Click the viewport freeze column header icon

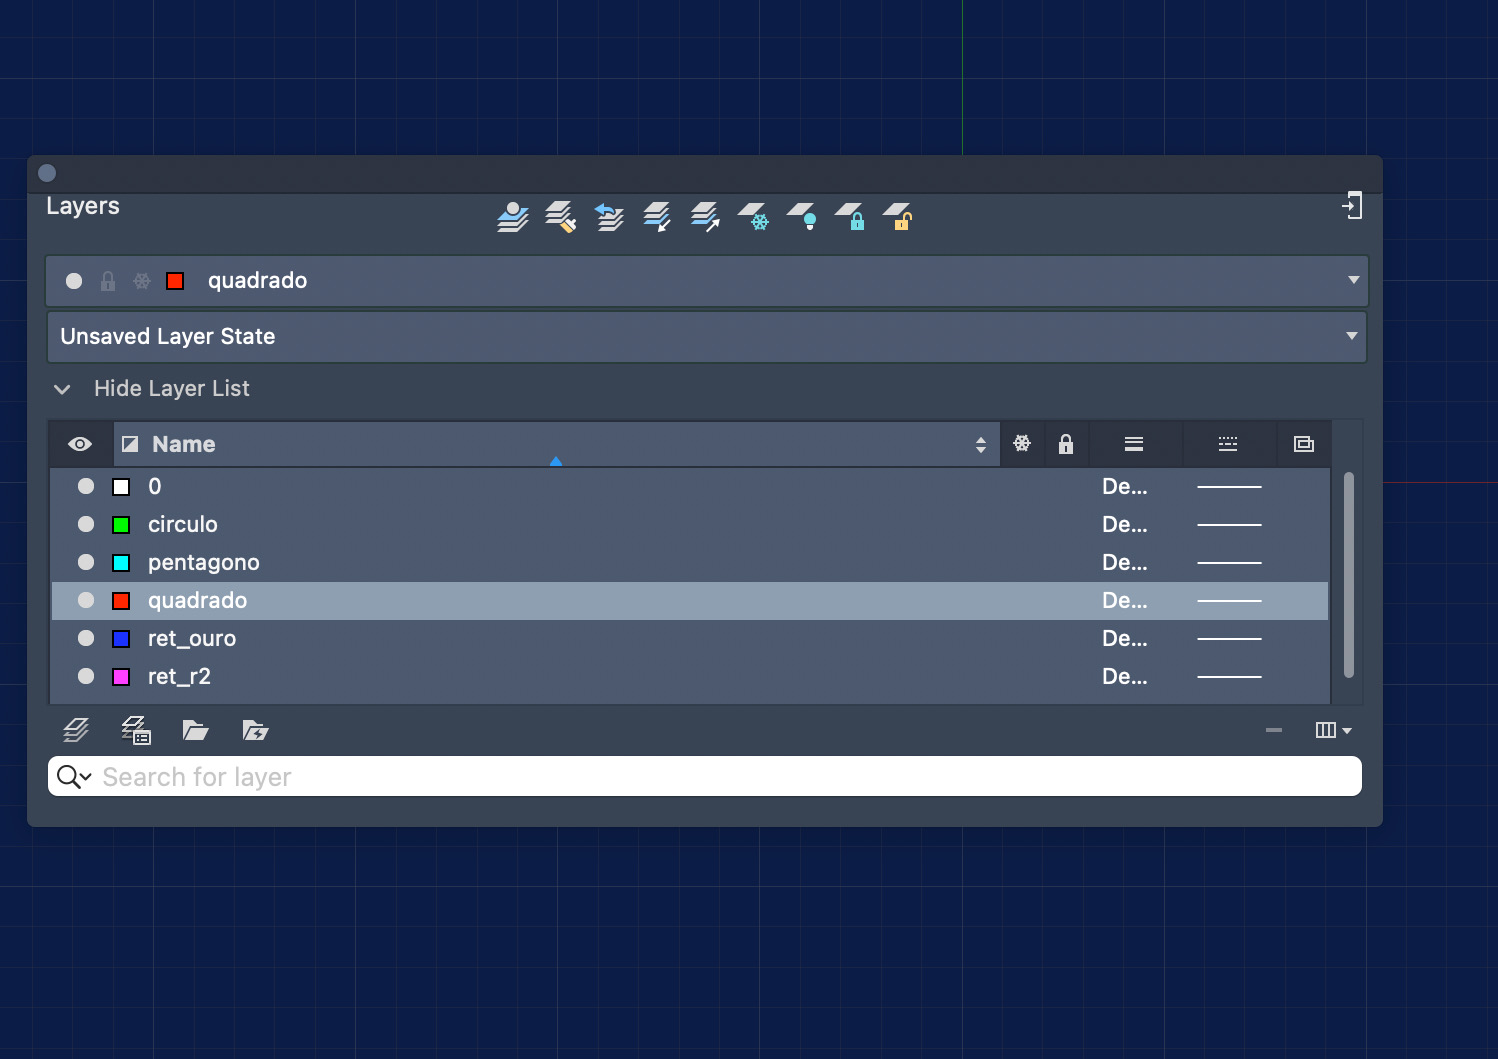1304,444
